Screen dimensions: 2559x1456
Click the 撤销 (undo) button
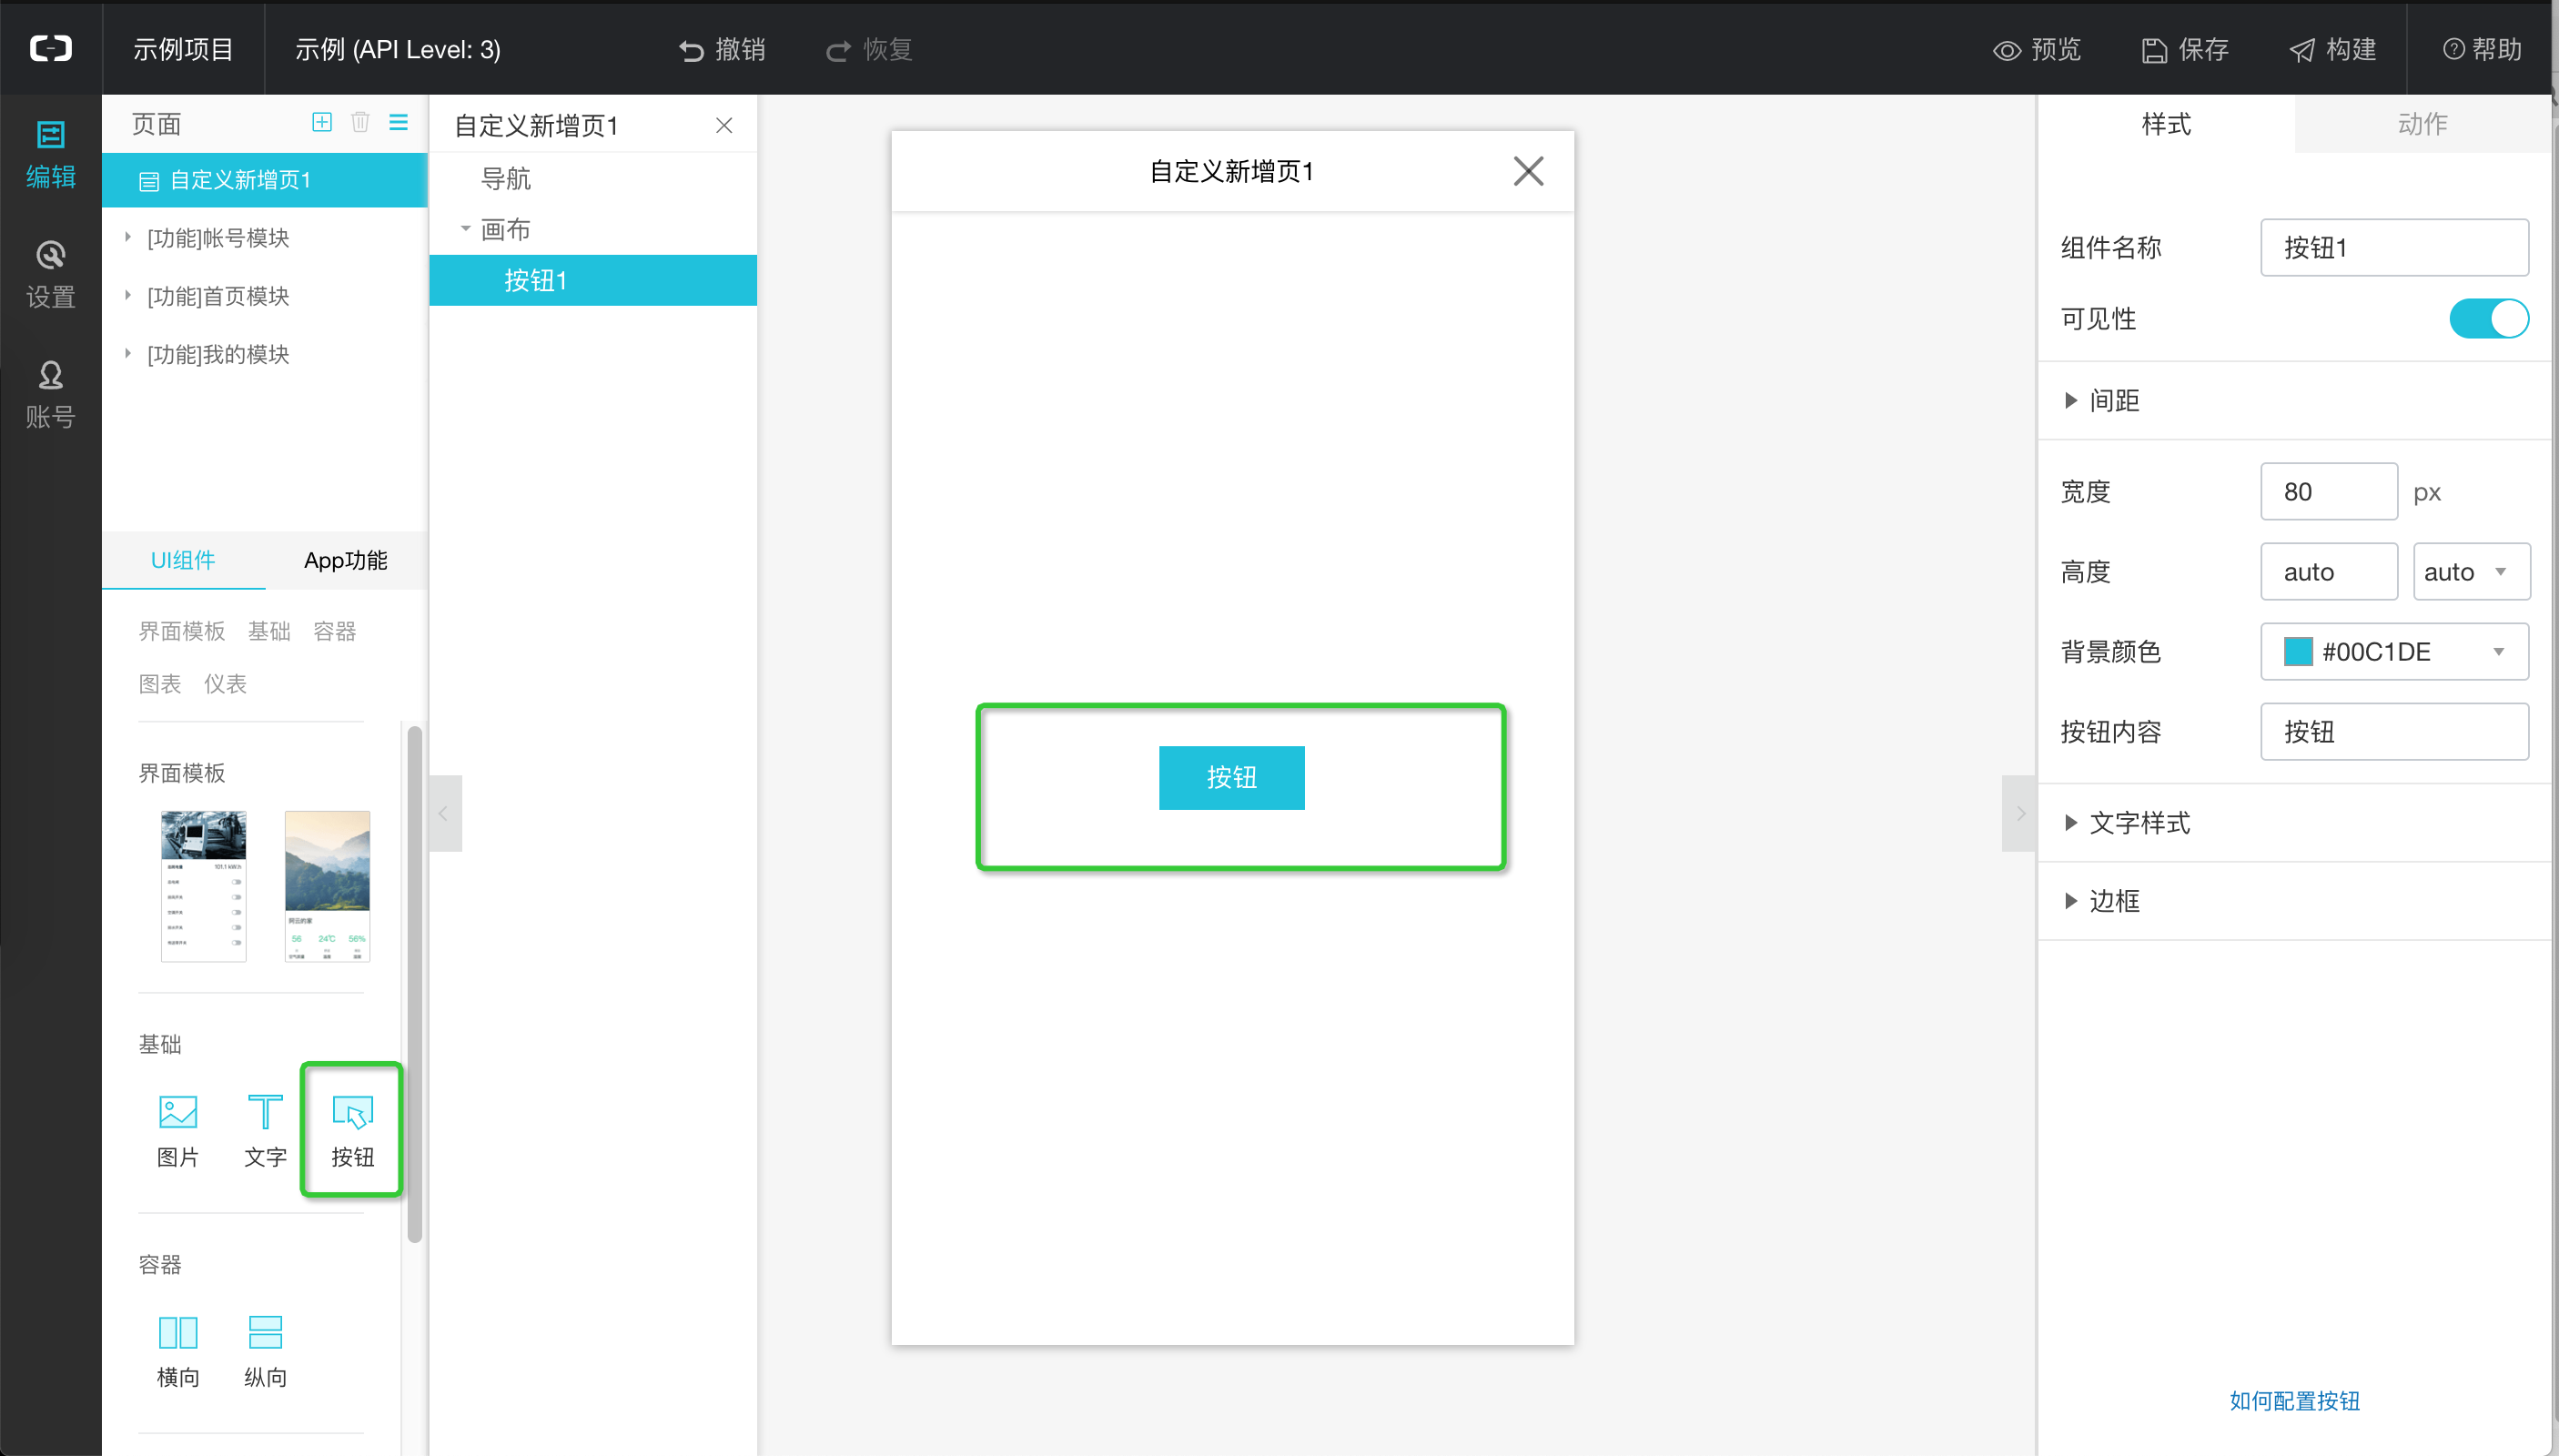coord(722,49)
